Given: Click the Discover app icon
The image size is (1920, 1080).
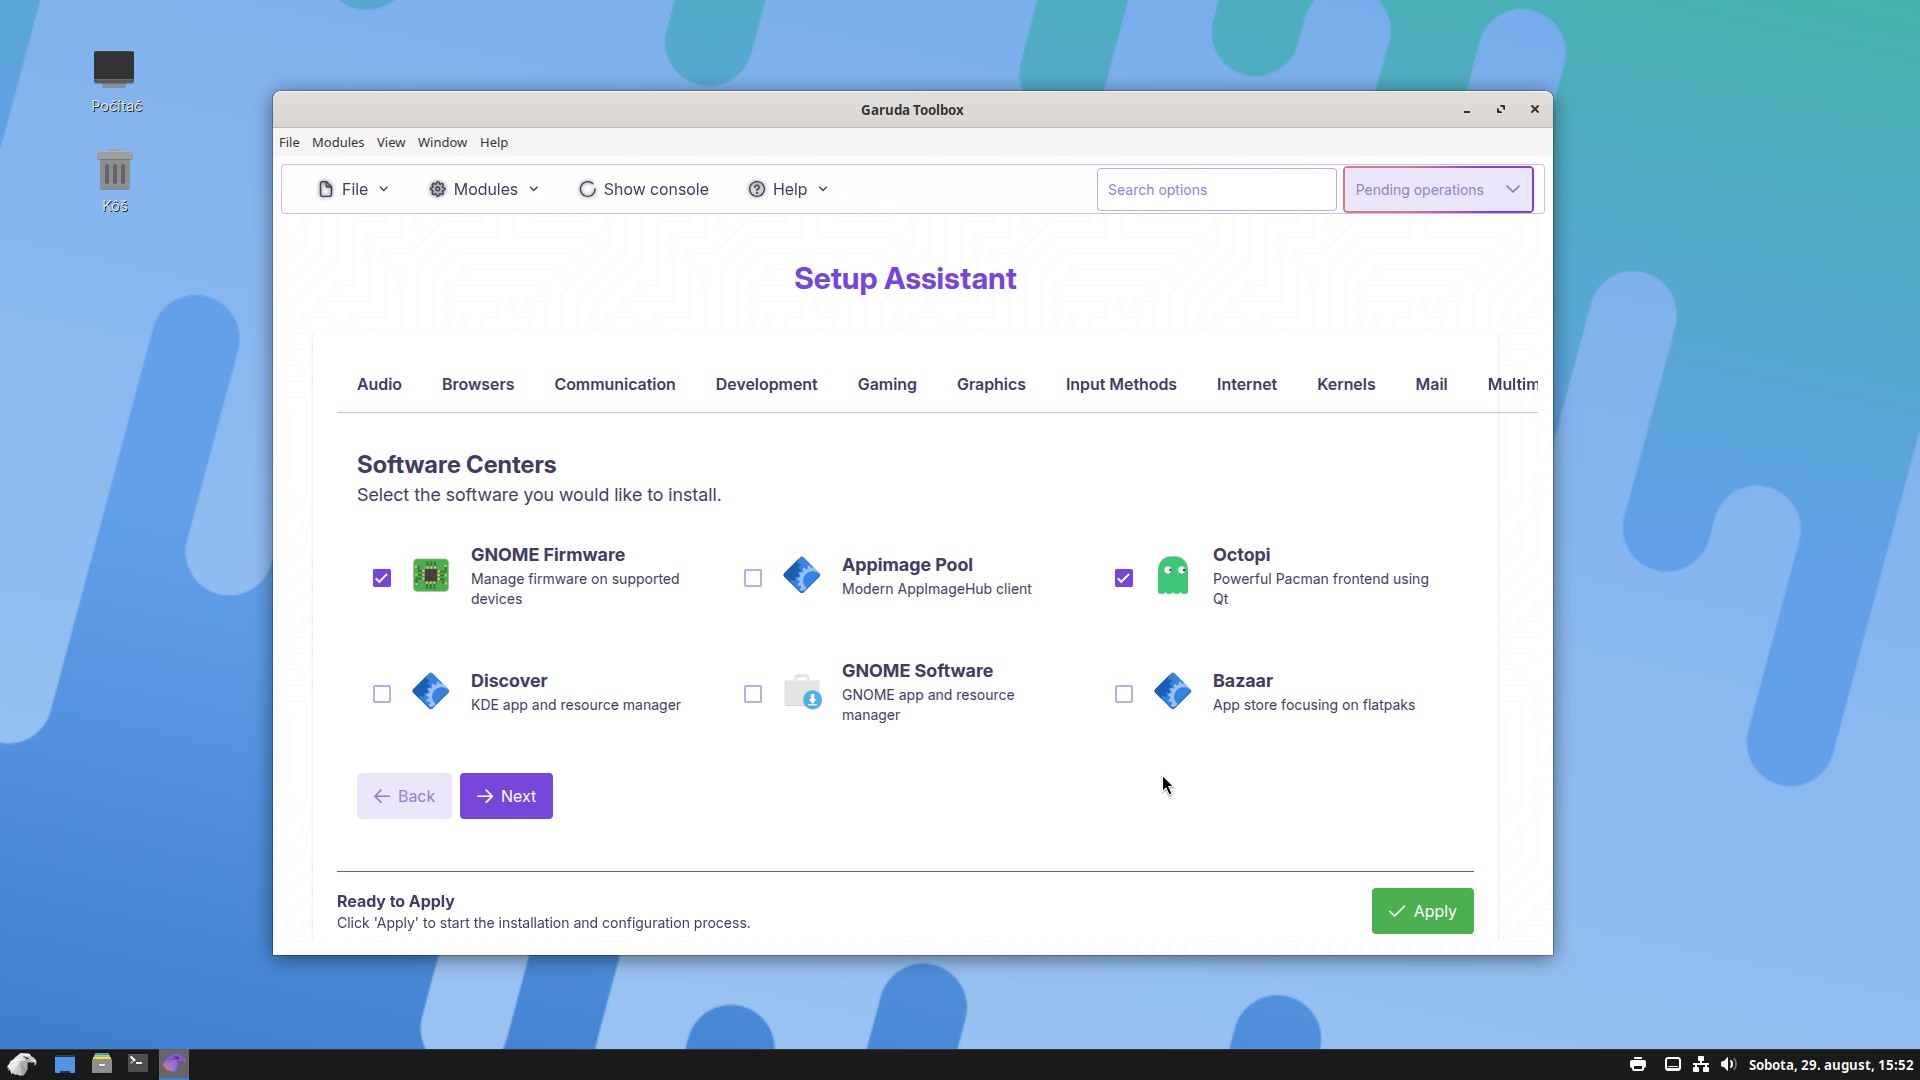Looking at the screenshot, I should [431, 692].
